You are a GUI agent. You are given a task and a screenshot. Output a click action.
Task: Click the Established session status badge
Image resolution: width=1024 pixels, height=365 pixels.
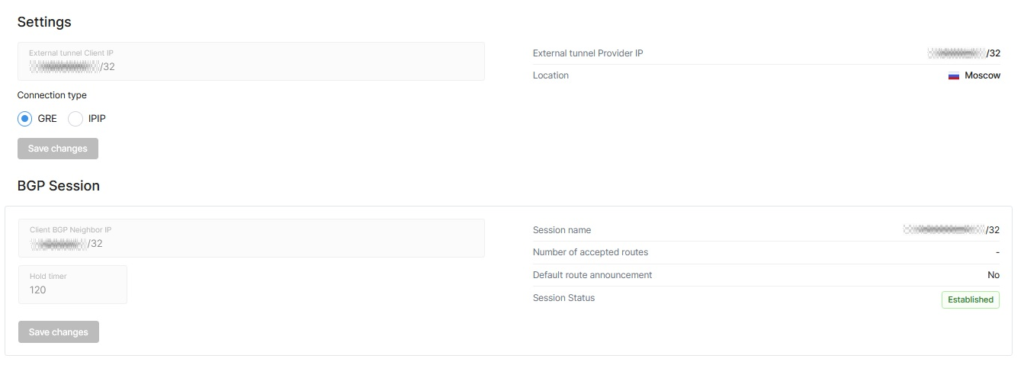(x=970, y=300)
